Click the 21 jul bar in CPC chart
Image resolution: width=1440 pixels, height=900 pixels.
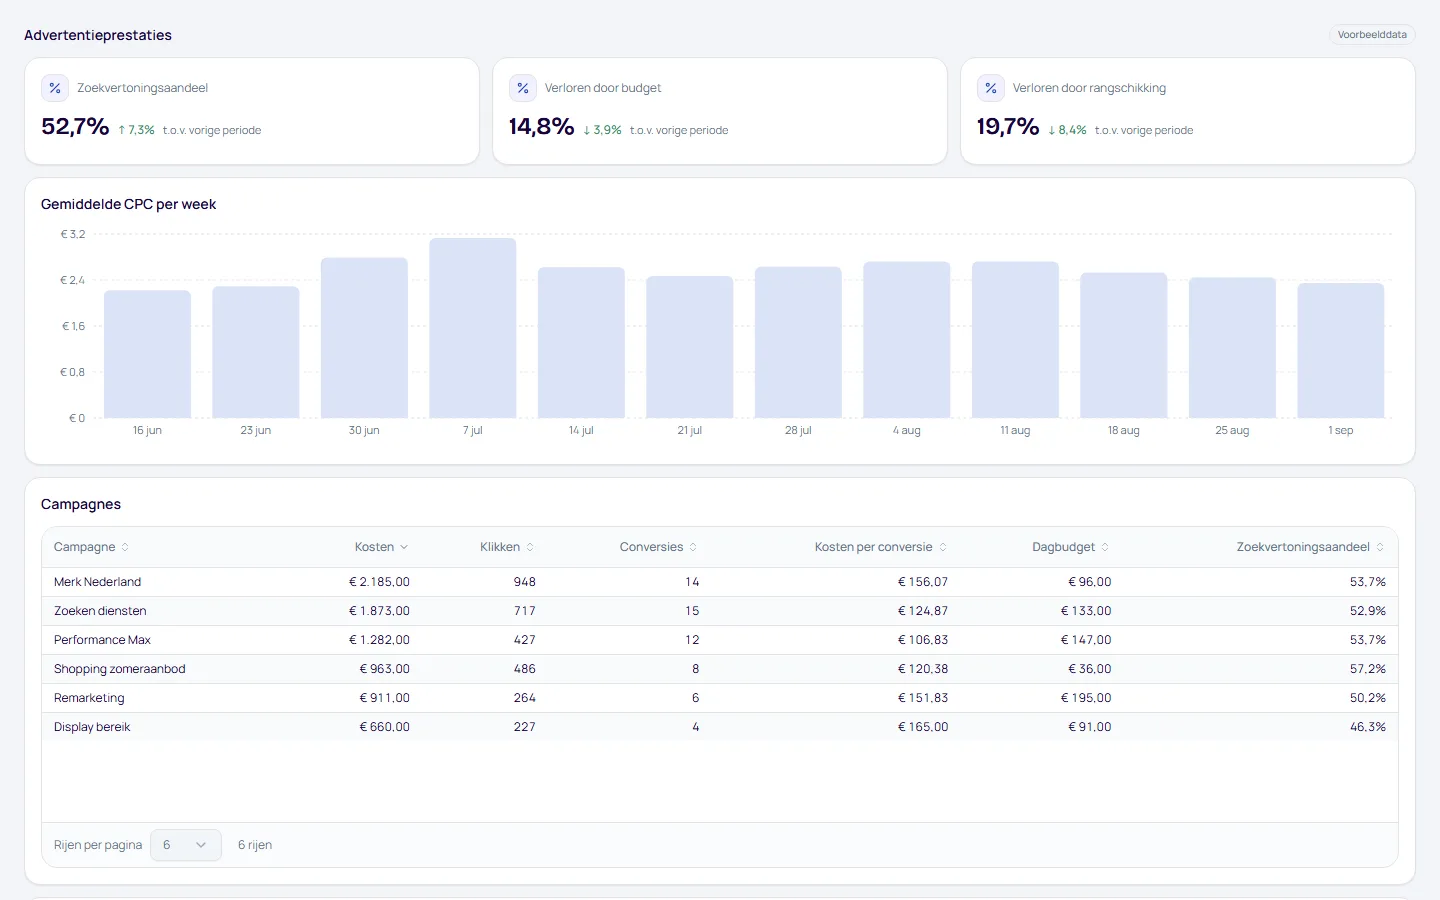coord(690,347)
